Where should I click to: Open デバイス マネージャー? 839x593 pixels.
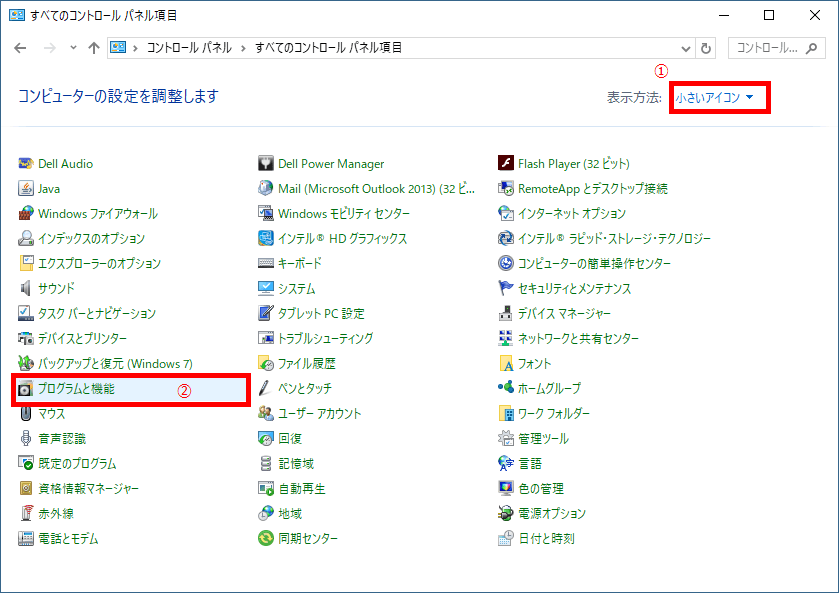point(566,313)
